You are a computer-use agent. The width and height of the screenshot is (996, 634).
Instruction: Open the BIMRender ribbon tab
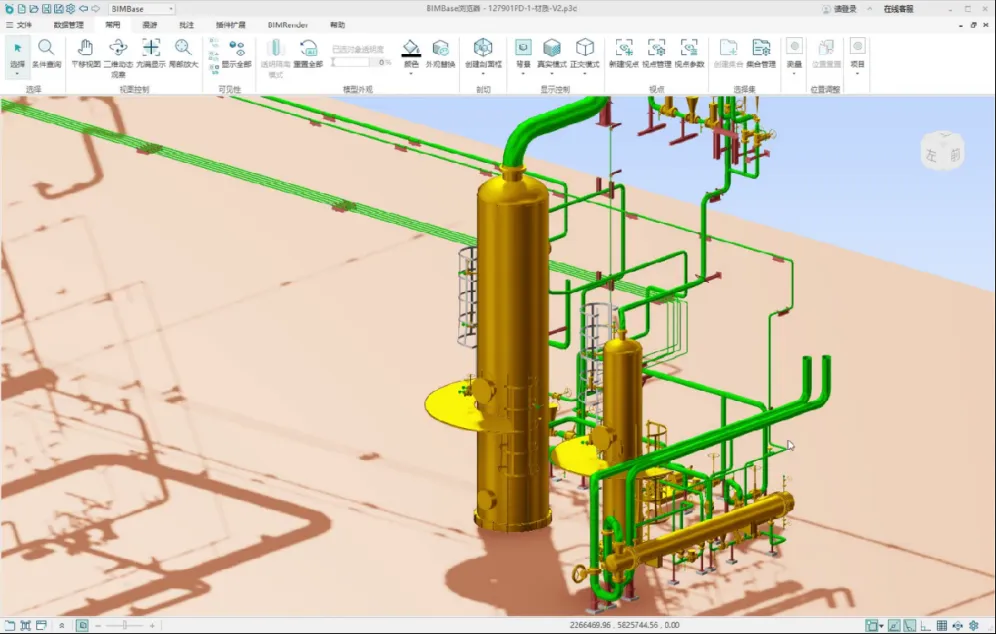tap(288, 25)
